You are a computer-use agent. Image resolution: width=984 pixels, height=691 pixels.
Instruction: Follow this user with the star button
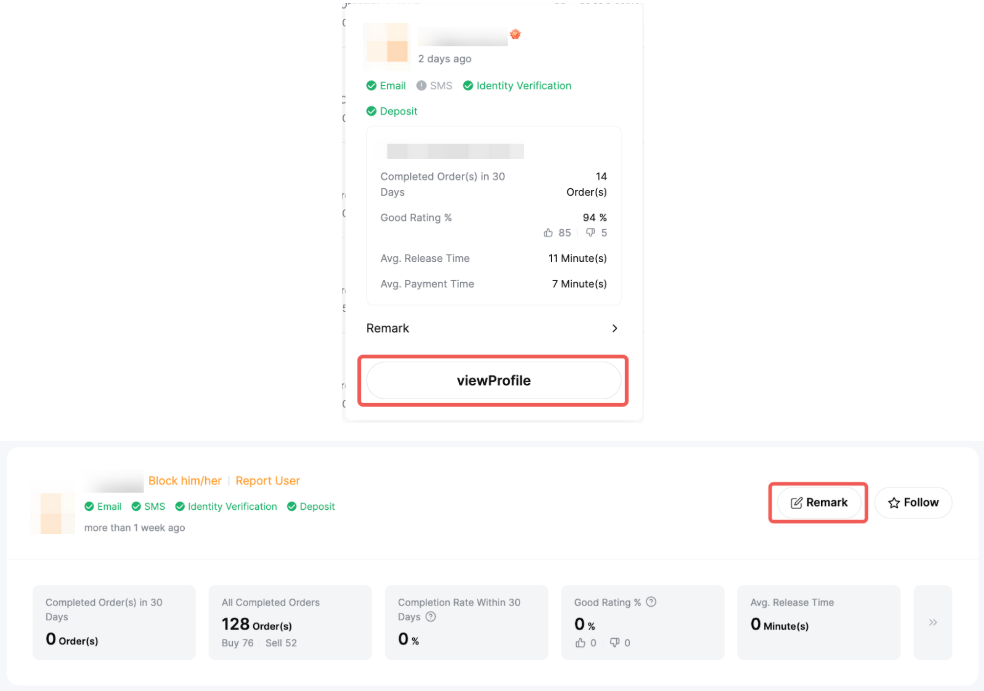click(x=913, y=502)
